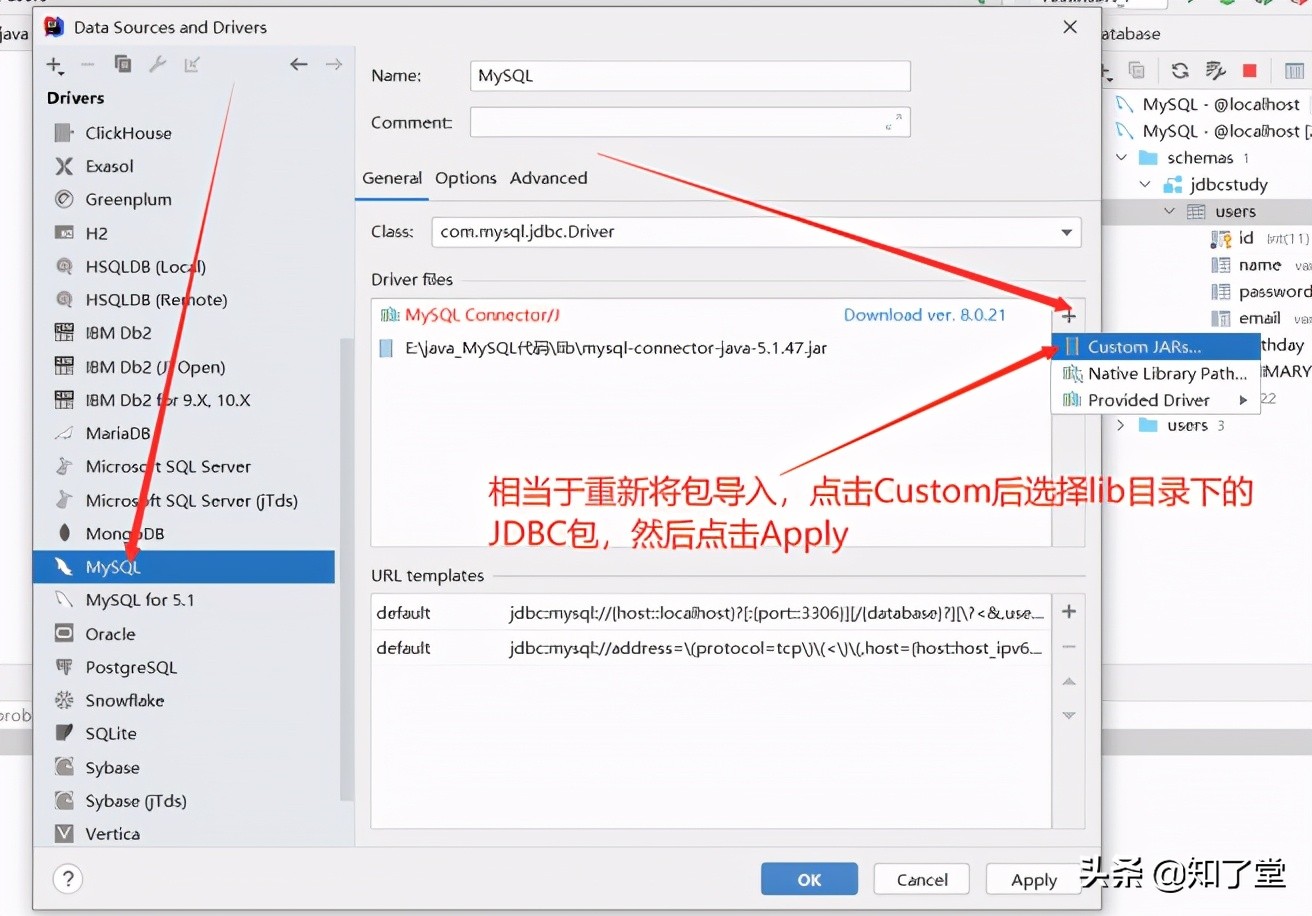Switch to the Options tab

click(466, 178)
